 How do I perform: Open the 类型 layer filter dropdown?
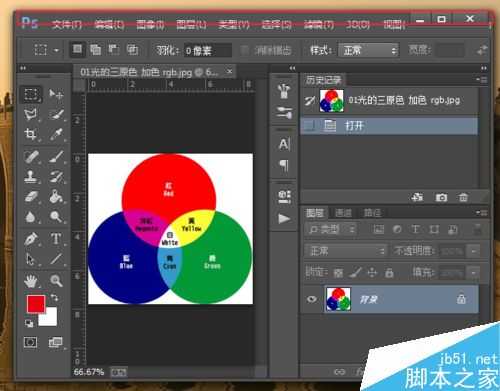pos(330,229)
